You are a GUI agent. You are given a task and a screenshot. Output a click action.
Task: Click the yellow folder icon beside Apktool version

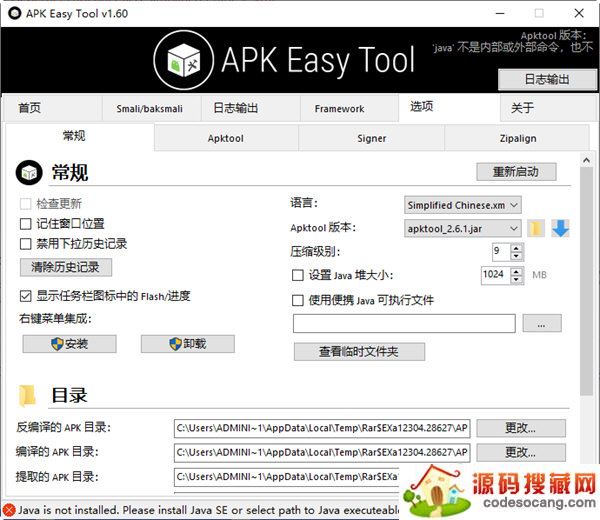click(536, 228)
